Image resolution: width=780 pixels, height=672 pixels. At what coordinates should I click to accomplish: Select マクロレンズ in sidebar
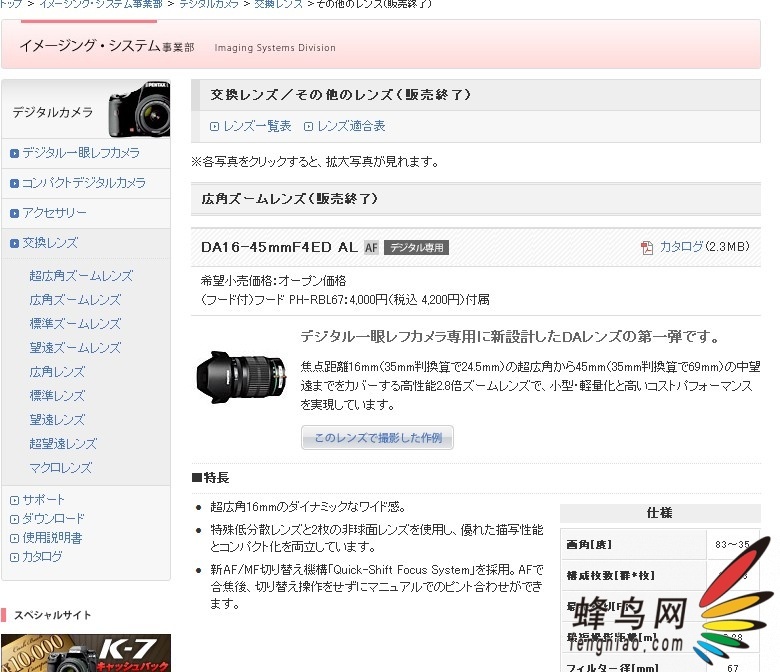pos(61,468)
